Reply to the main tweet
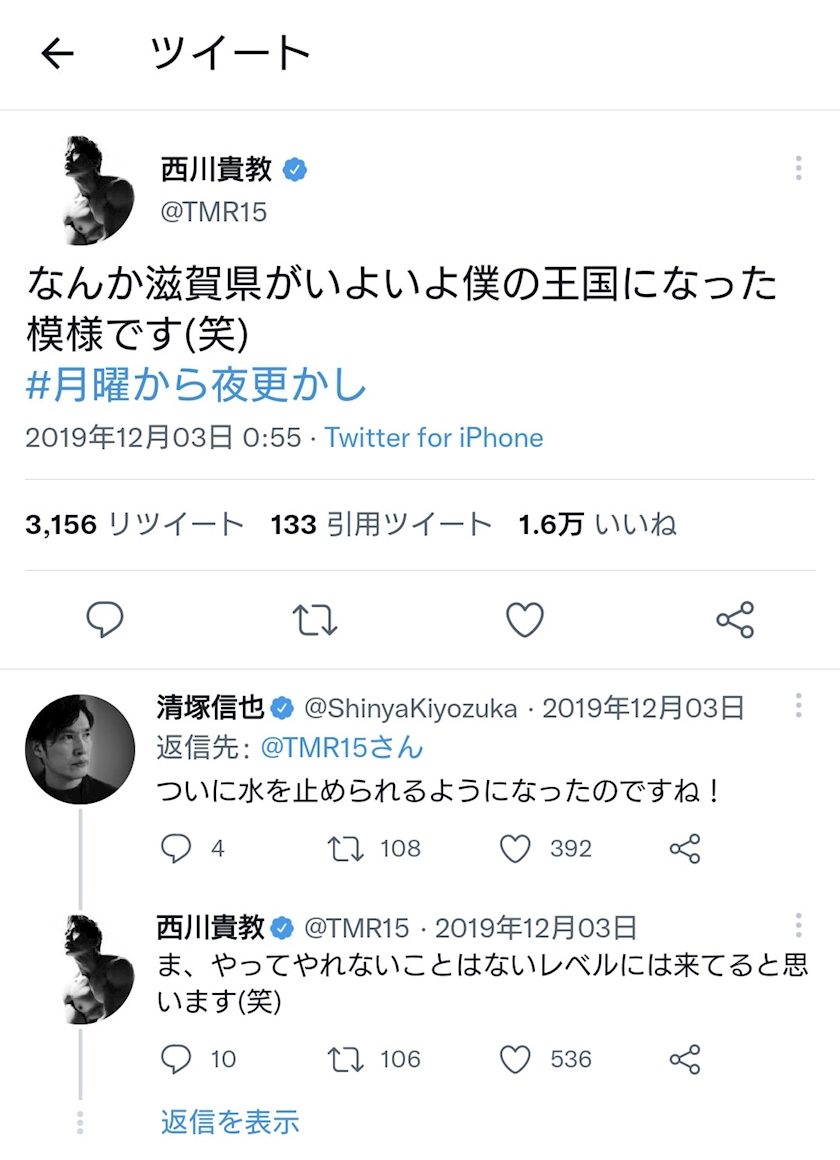This screenshot has height=1160, width=840. [x=104, y=620]
